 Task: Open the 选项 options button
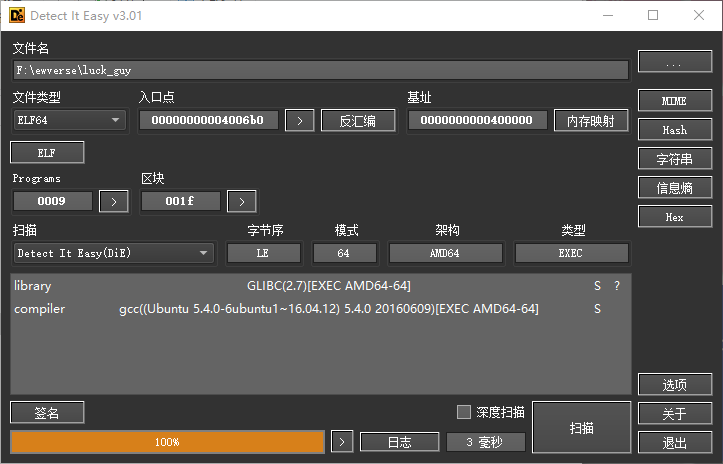pos(675,385)
